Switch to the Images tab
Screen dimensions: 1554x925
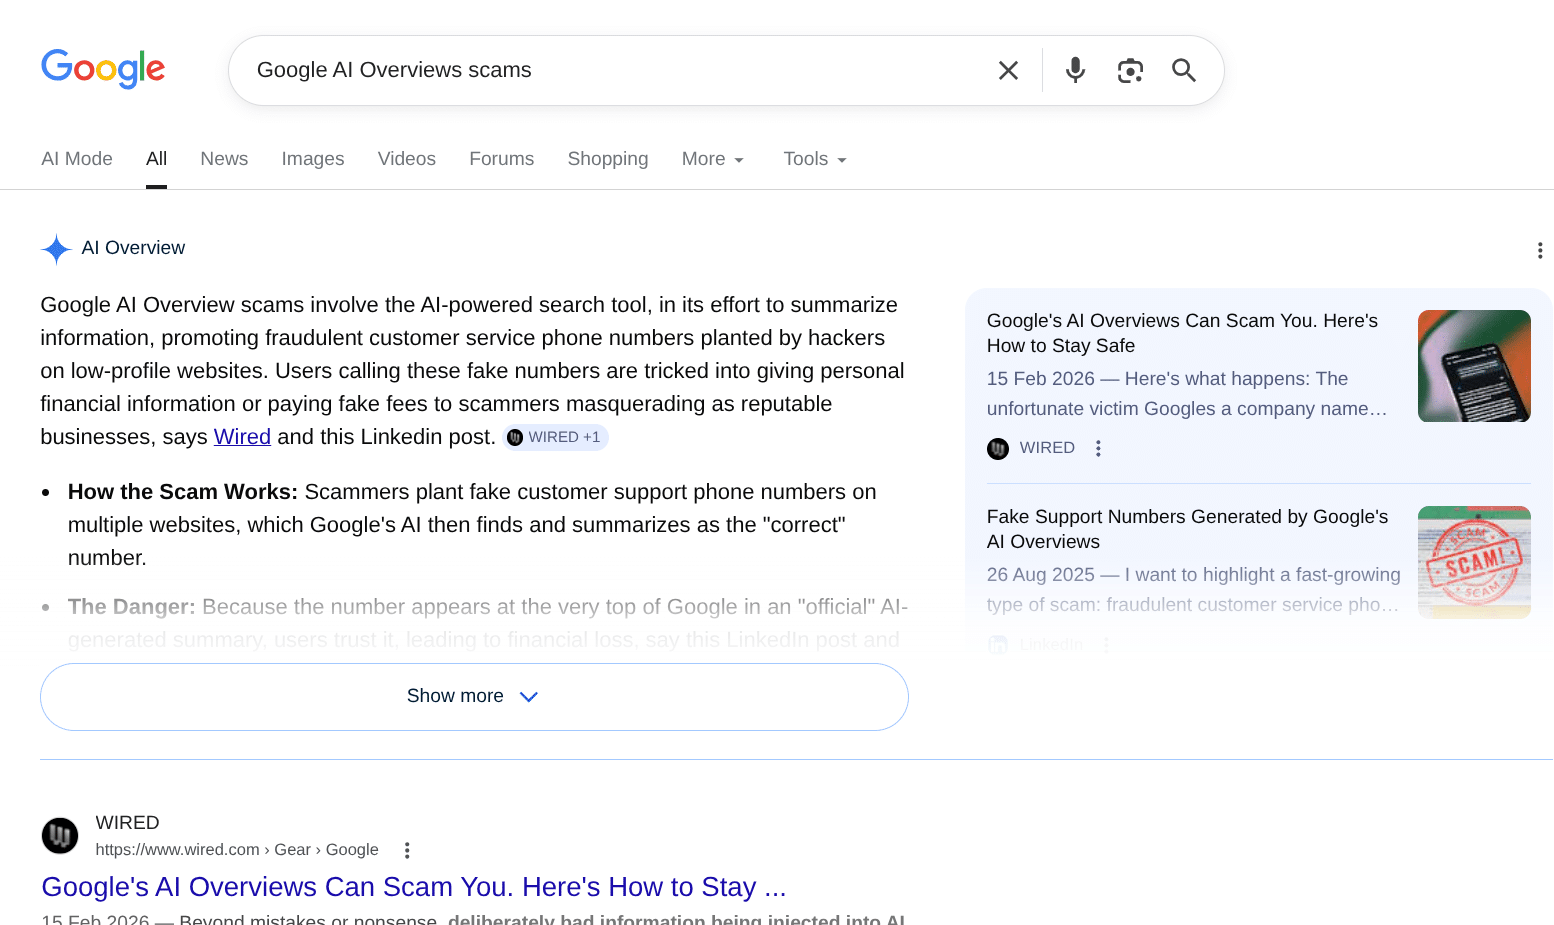(x=313, y=159)
